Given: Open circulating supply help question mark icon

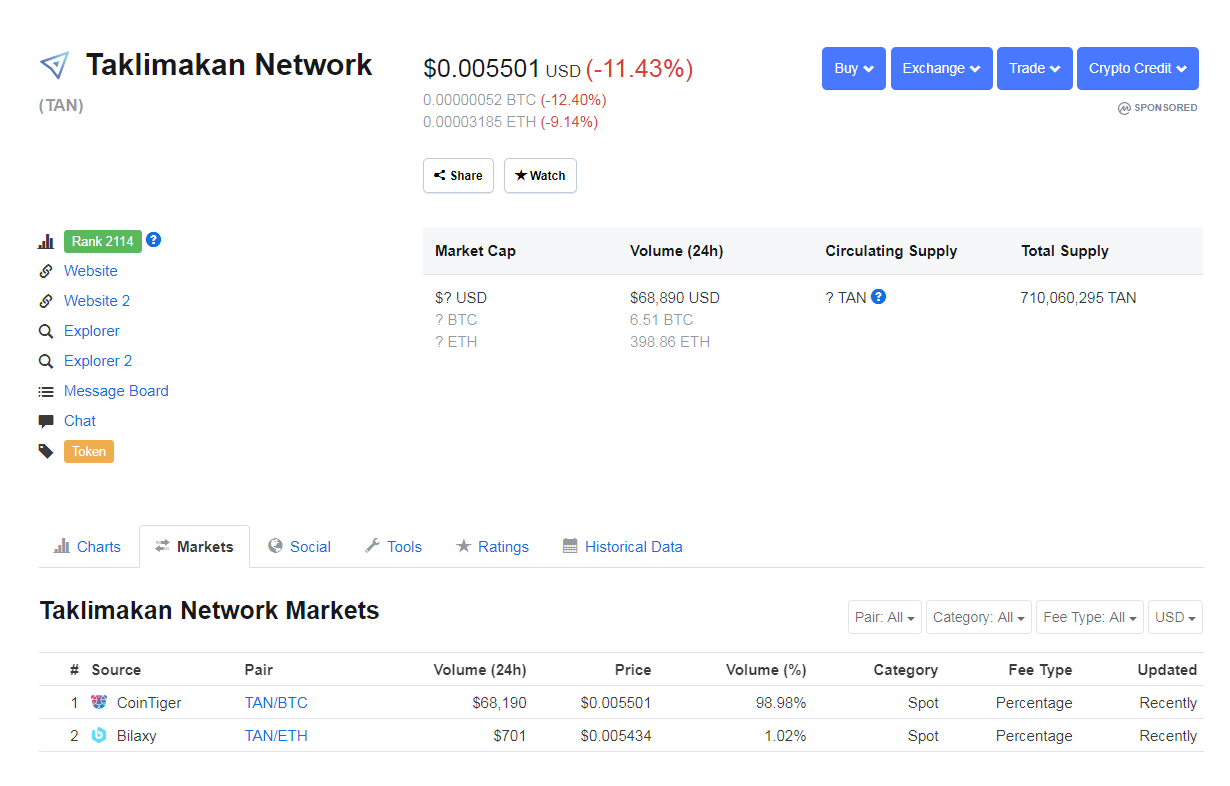Looking at the screenshot, I should coord(878,296).
